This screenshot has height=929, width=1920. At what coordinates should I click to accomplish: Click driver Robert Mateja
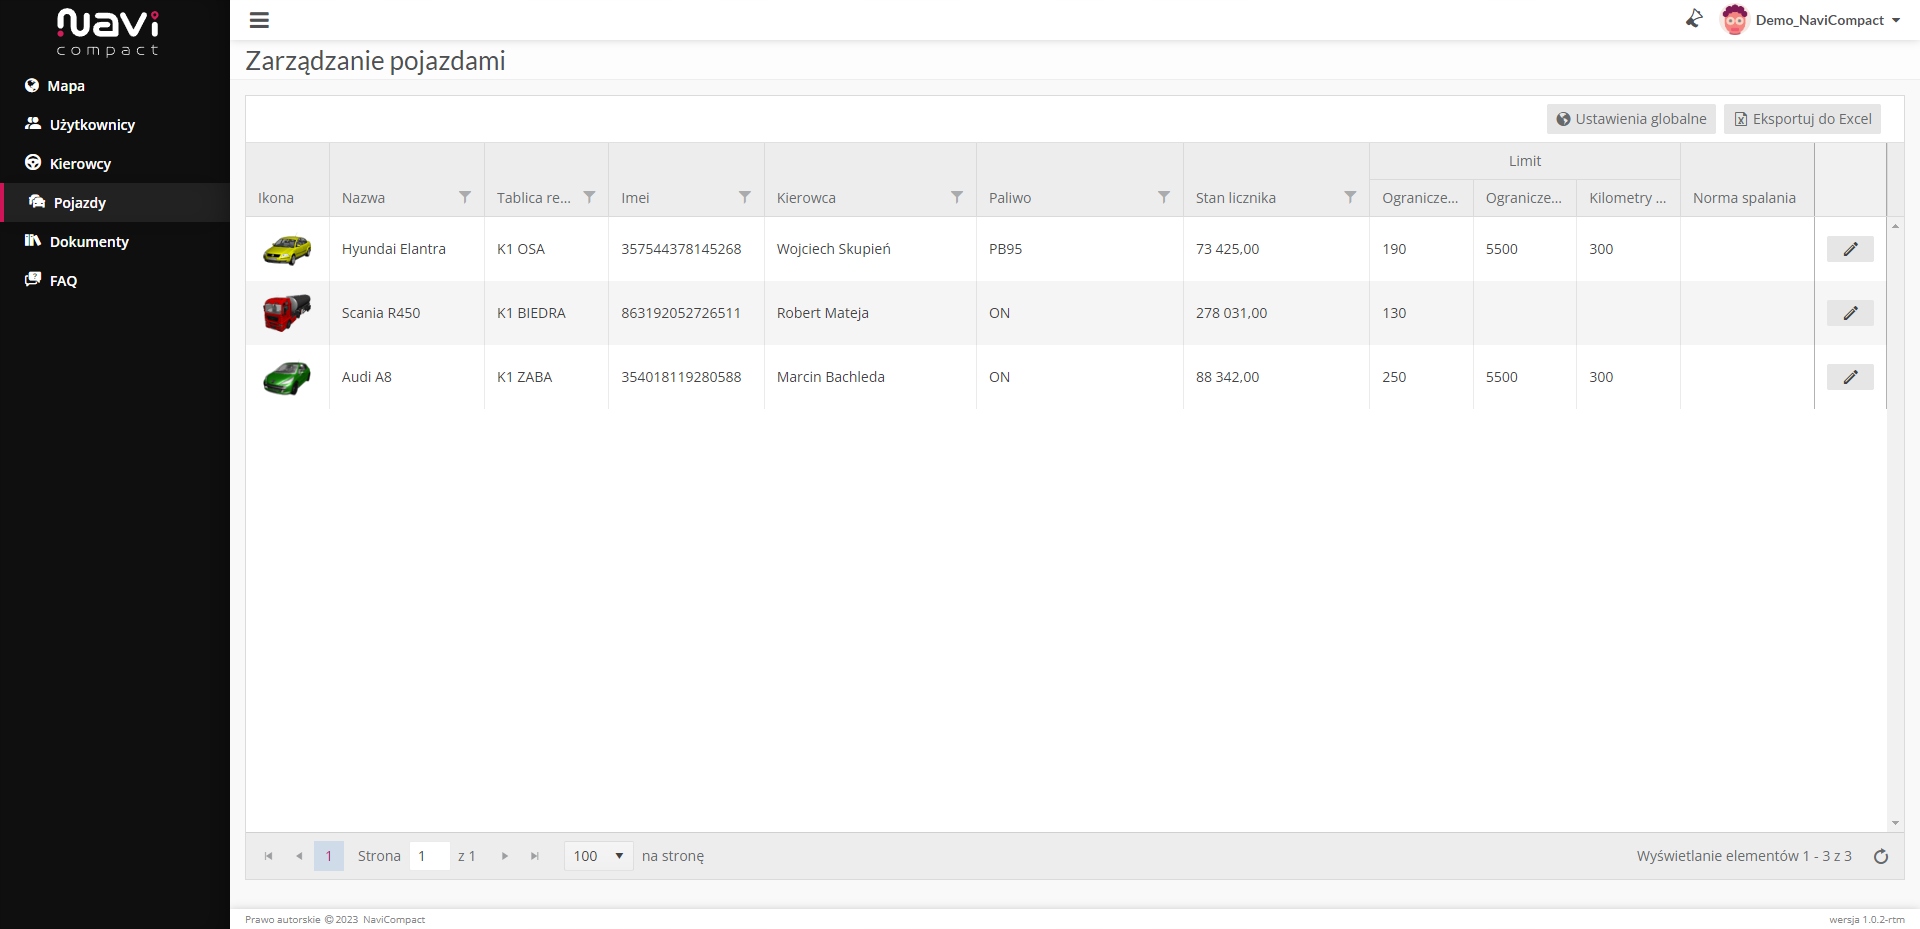[823, 313]
